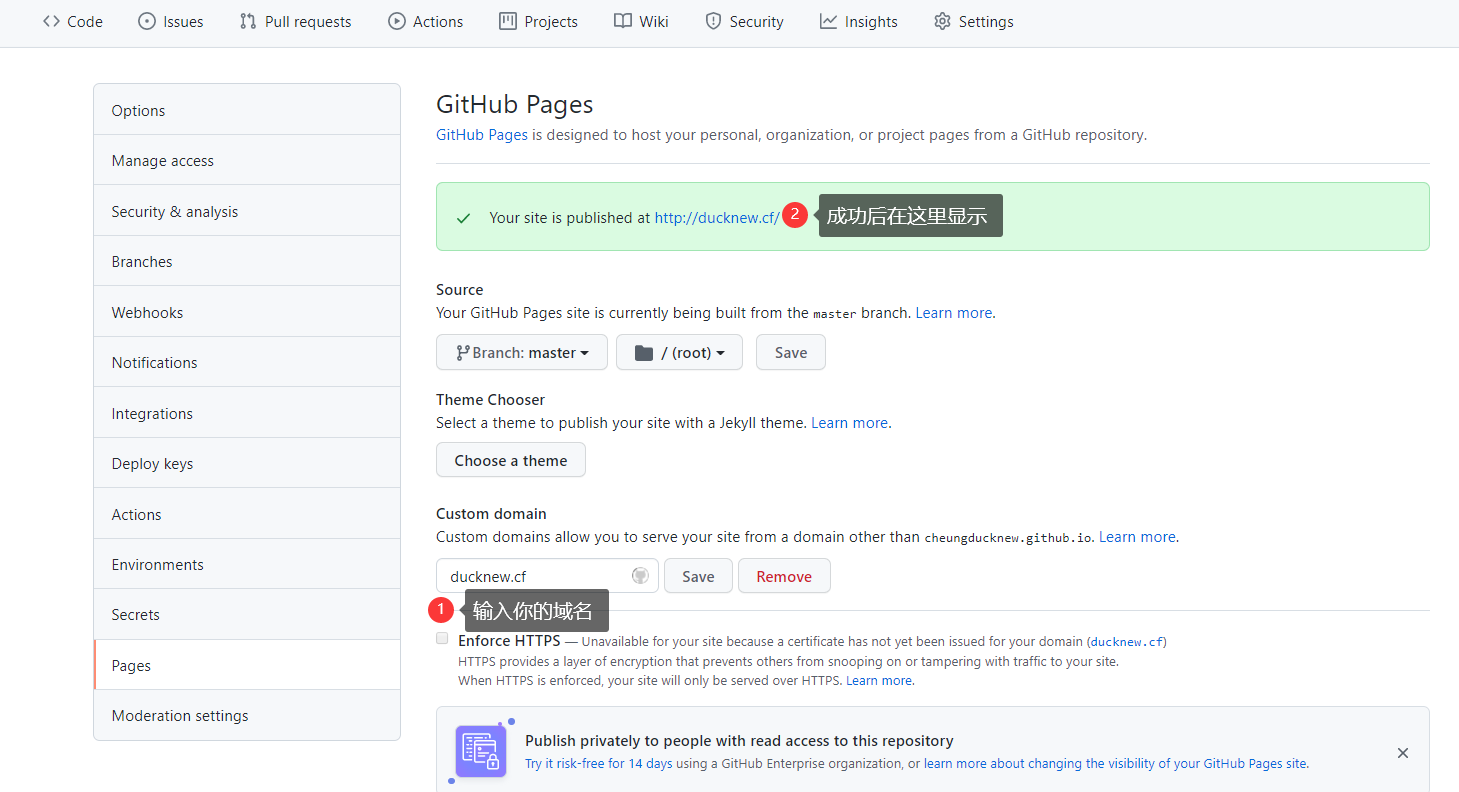Toggle the Enforce HTTPS checkbox
The width and height of the screenshot is (1459, 792).
442,638
